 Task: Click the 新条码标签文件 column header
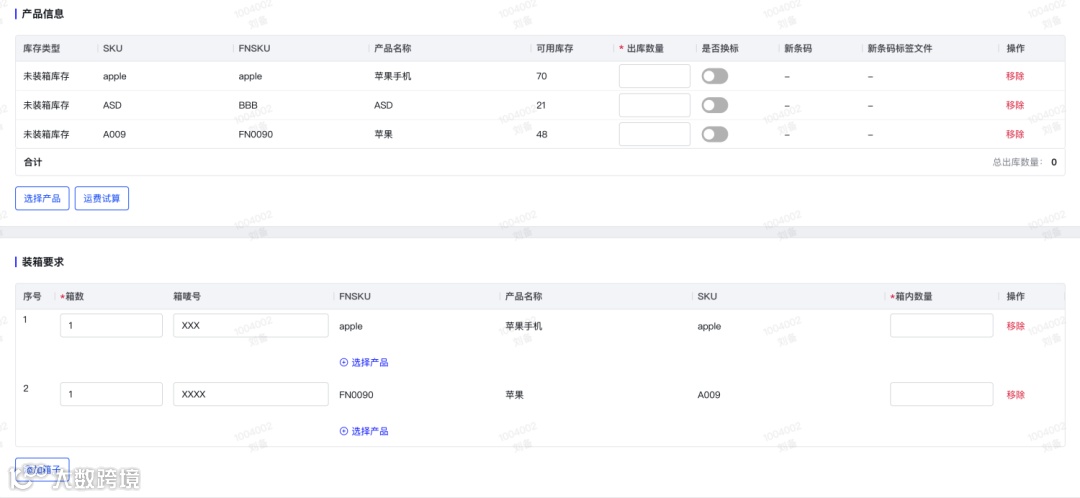(900, 48)
